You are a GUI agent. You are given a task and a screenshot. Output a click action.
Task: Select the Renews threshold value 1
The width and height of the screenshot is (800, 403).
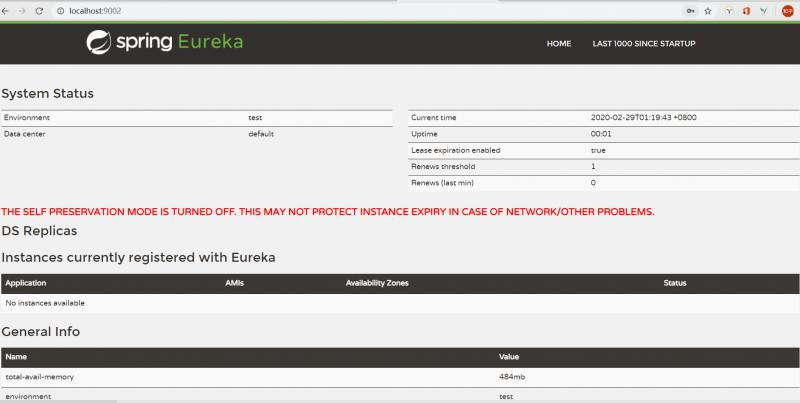click(x=593, y=166)
